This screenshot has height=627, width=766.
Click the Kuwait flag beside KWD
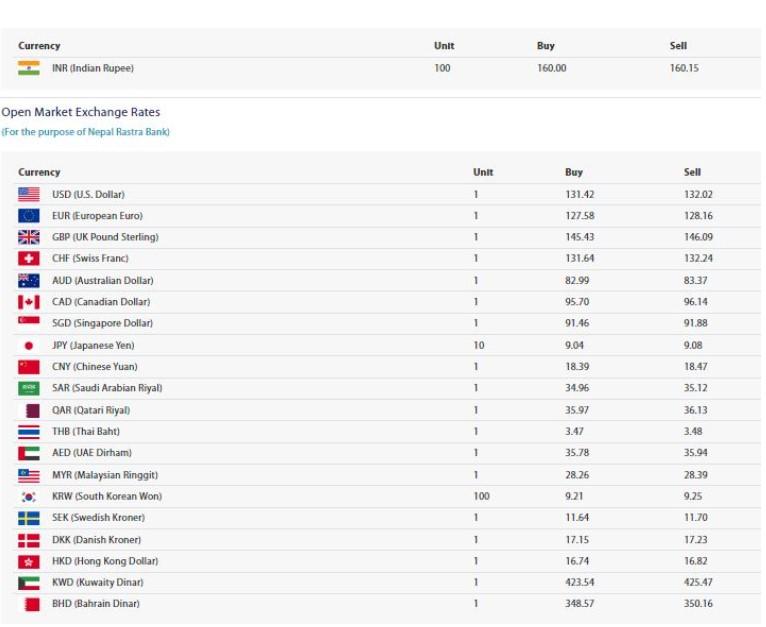[x=29, y=583]
